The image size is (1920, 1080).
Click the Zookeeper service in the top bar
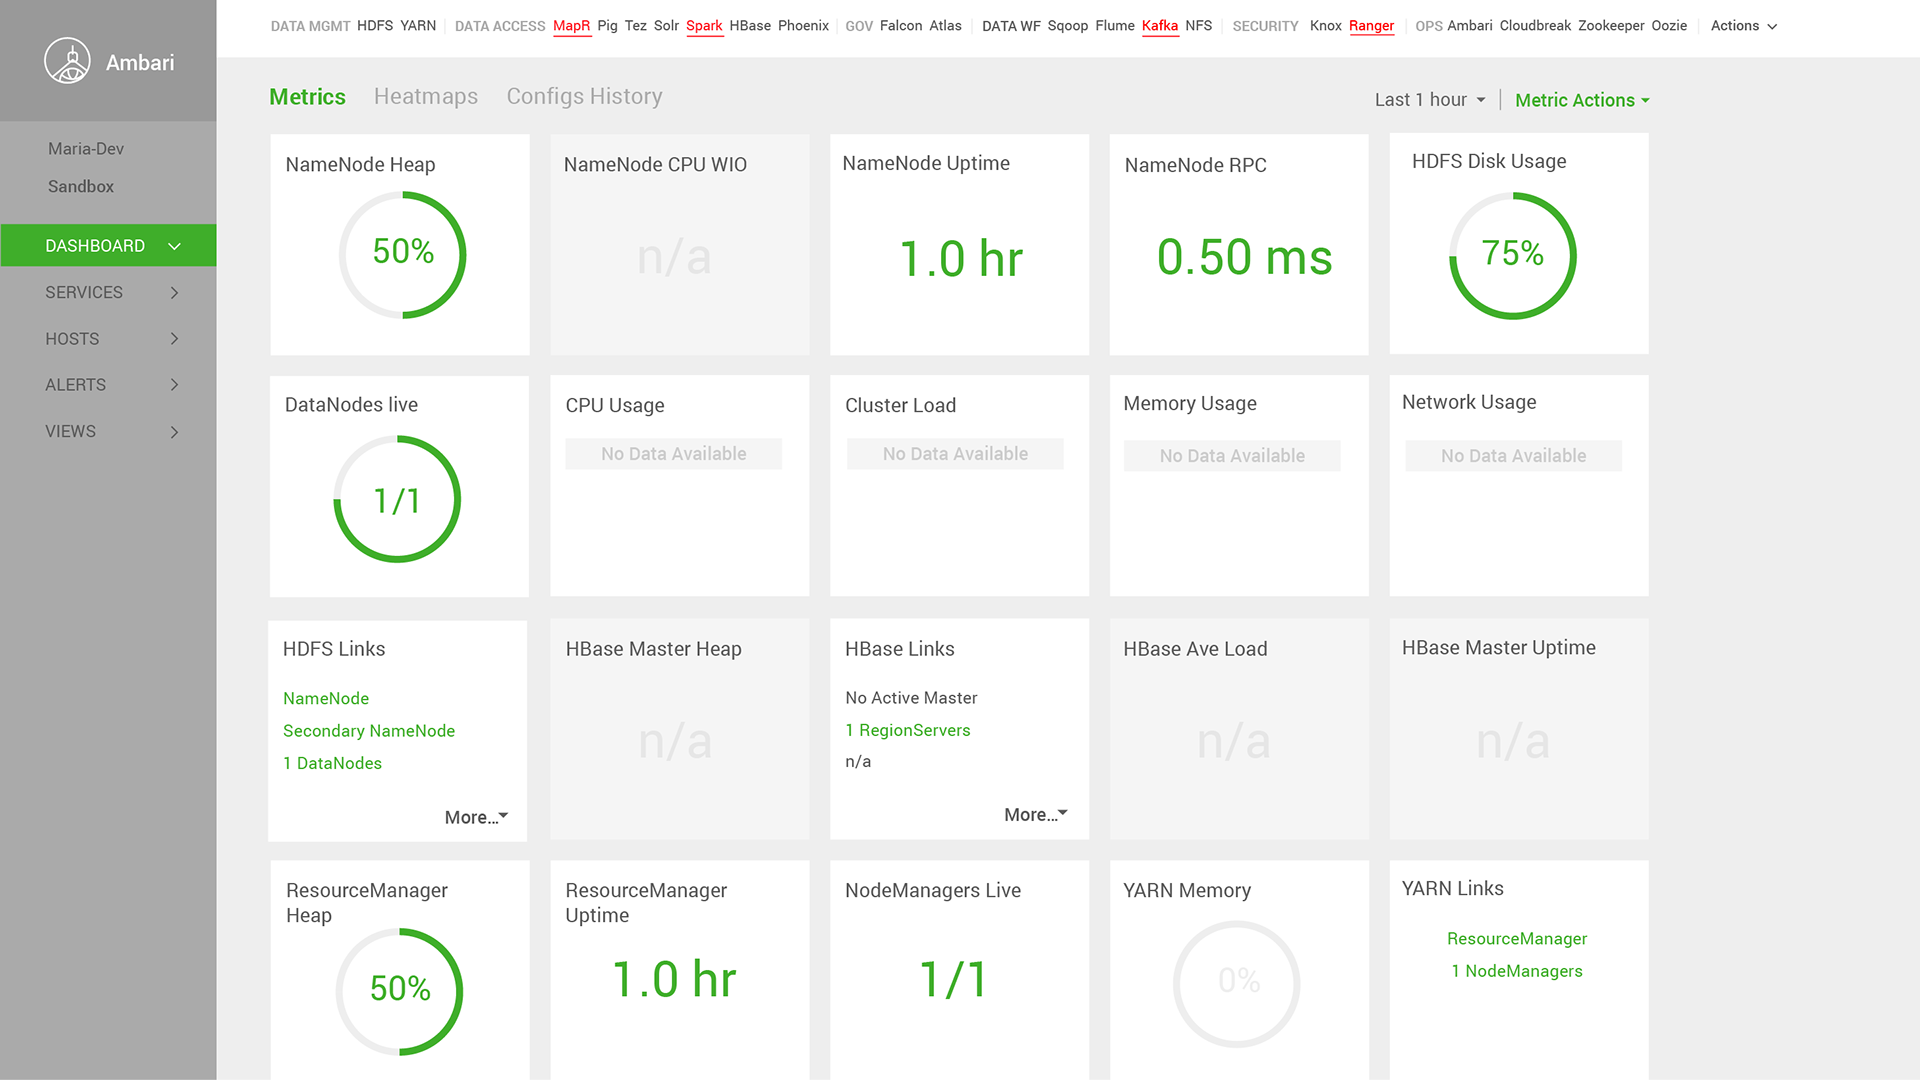[1611, 26]
